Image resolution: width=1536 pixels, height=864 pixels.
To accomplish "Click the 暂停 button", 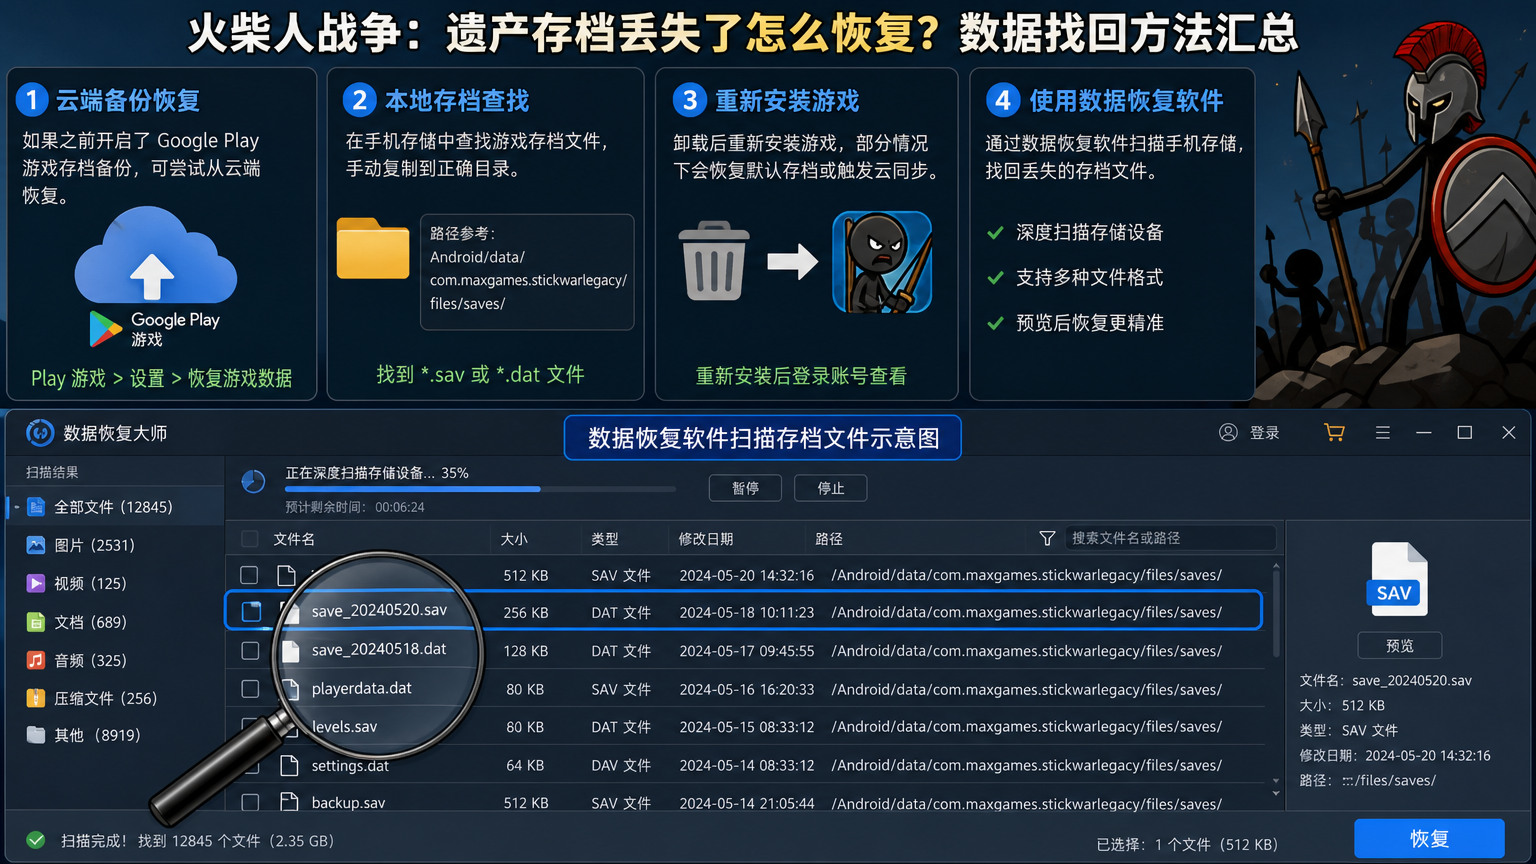I will [x=745, y=488].
